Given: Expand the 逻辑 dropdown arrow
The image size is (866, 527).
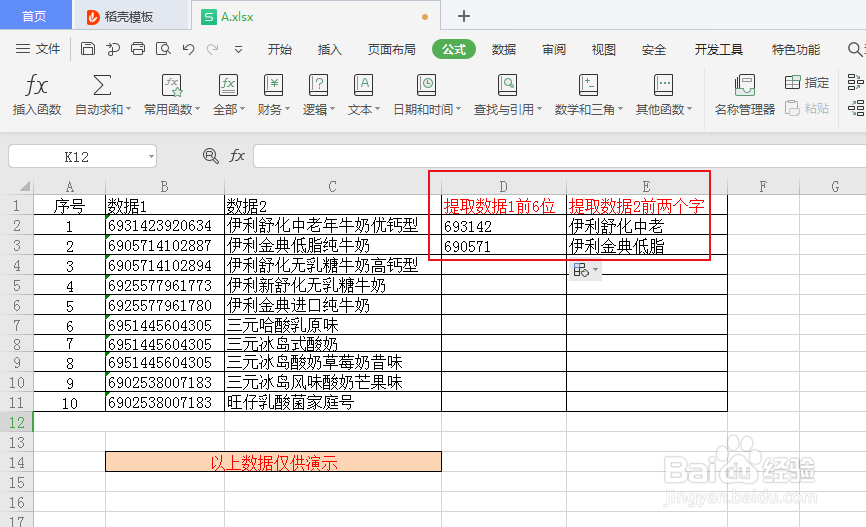Looking at the screenshot, I should [x=332, y=109].
